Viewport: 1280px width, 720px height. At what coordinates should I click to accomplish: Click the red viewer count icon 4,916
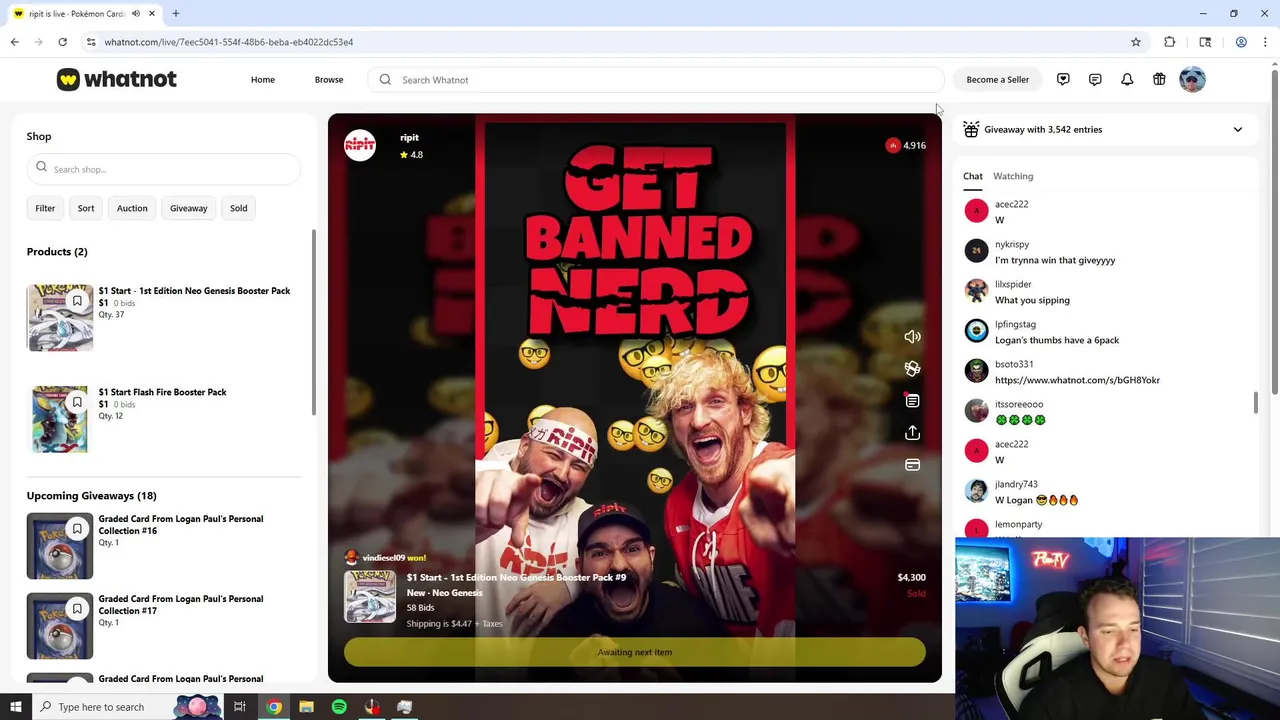893,145
